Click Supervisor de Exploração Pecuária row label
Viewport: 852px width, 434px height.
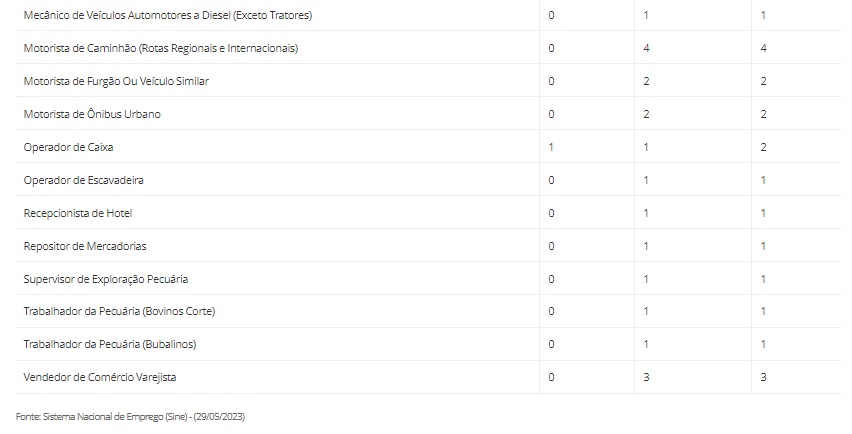(x=106, y=279)
